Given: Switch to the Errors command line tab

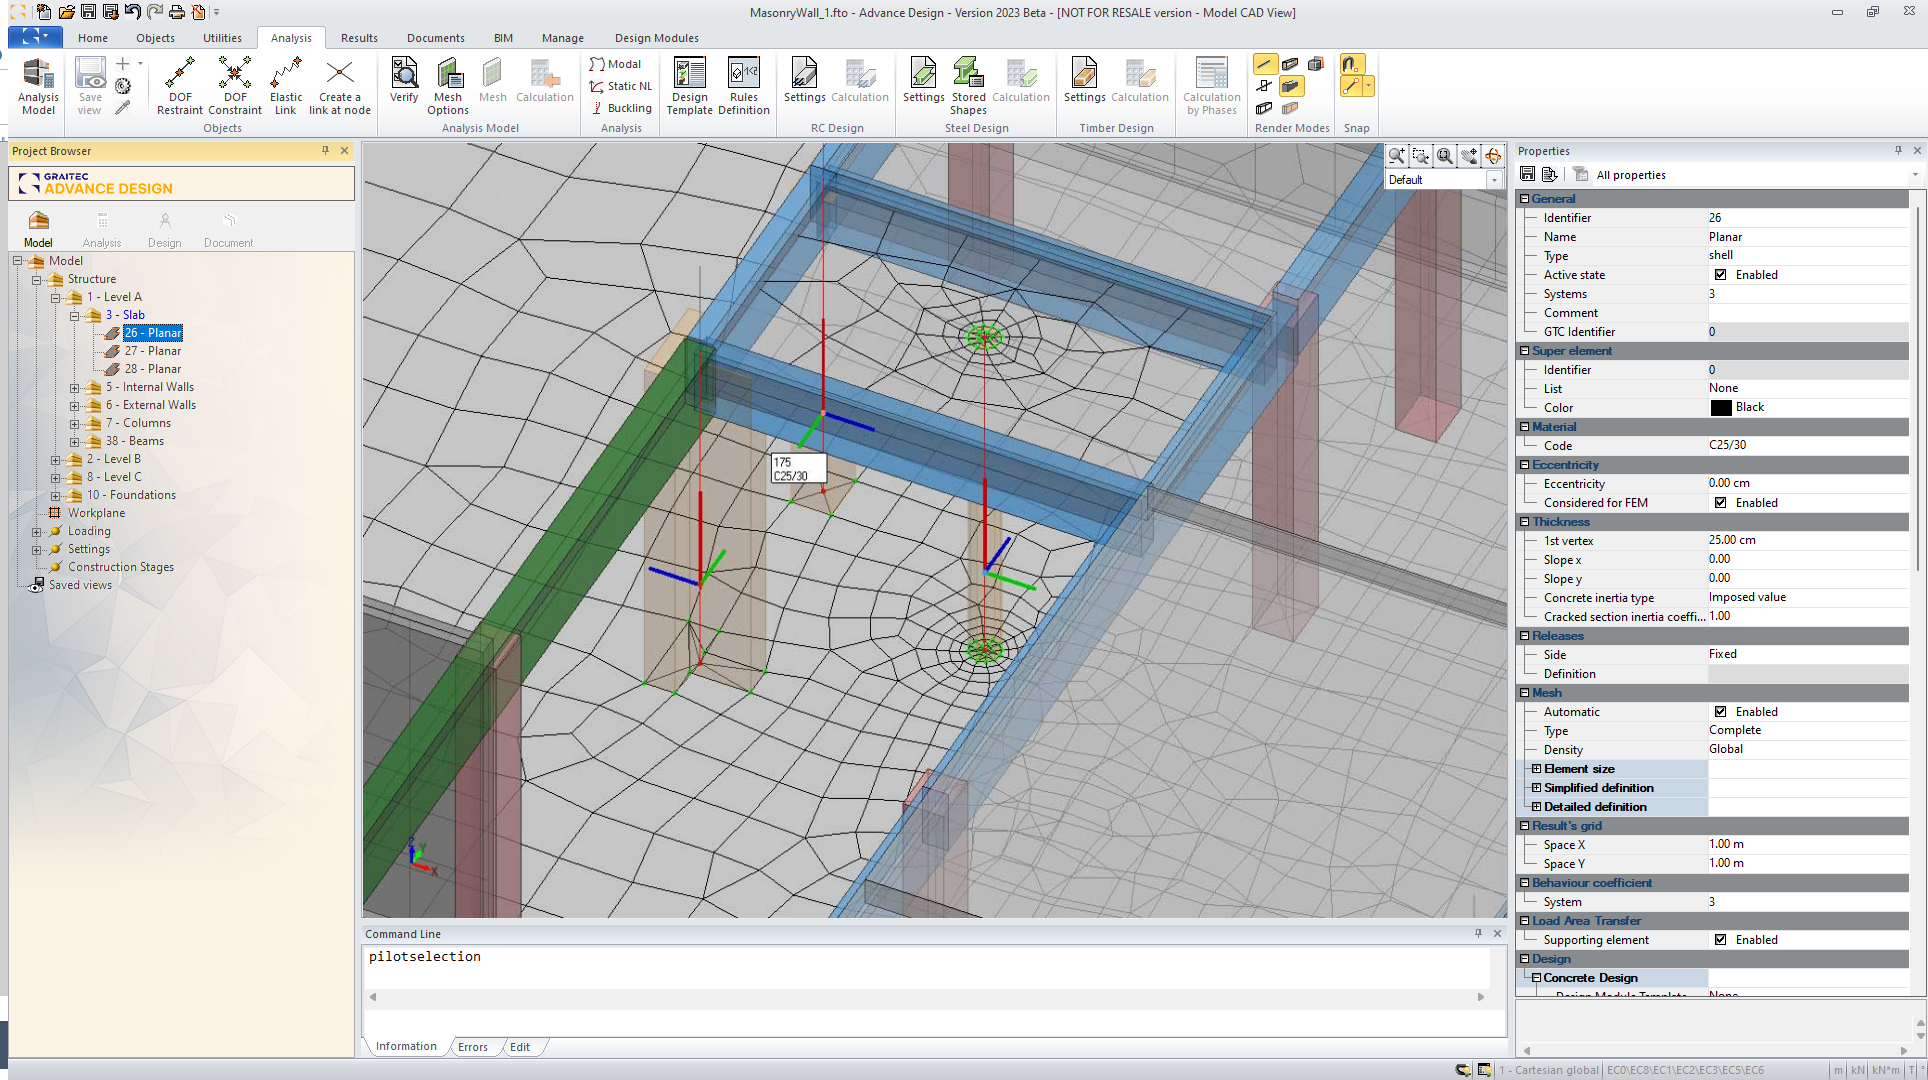Looking at the screenshot, I should coord(473,1047).
